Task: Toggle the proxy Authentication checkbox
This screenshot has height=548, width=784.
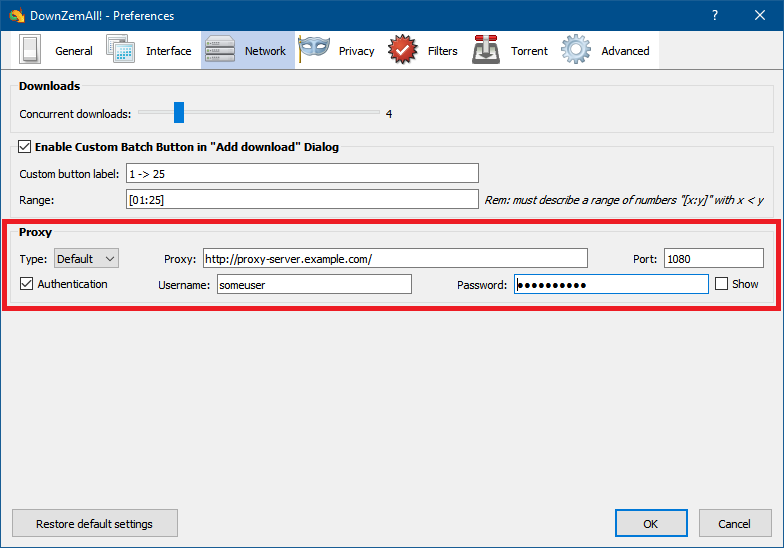Action: (26, 284)
